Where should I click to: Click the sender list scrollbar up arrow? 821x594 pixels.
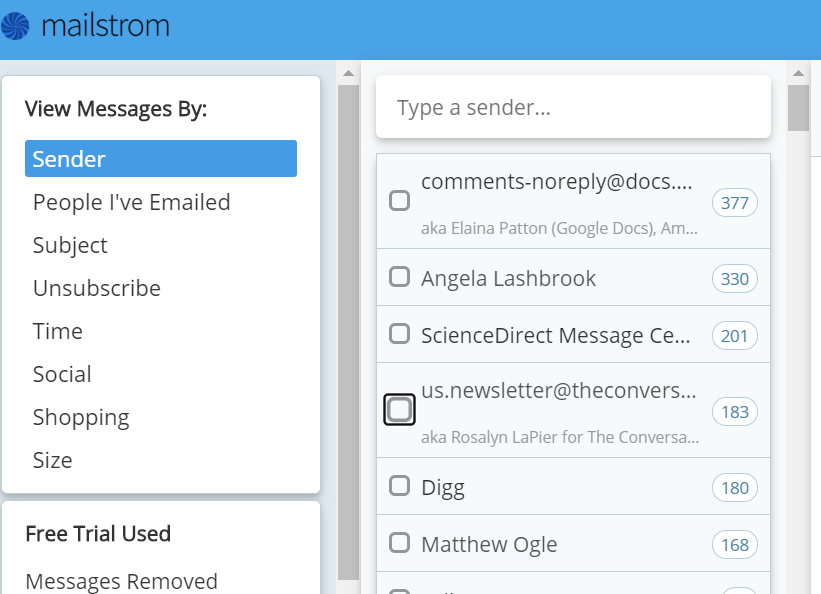click(798, 73)
